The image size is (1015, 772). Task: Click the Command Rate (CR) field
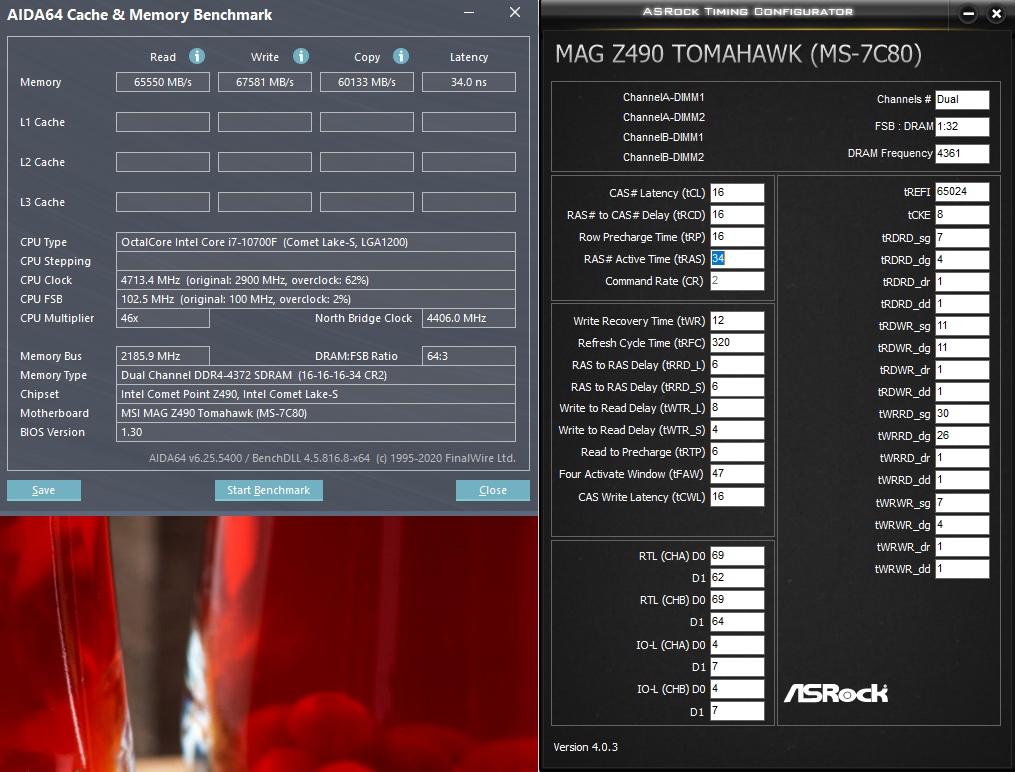[x=737, y=281]
